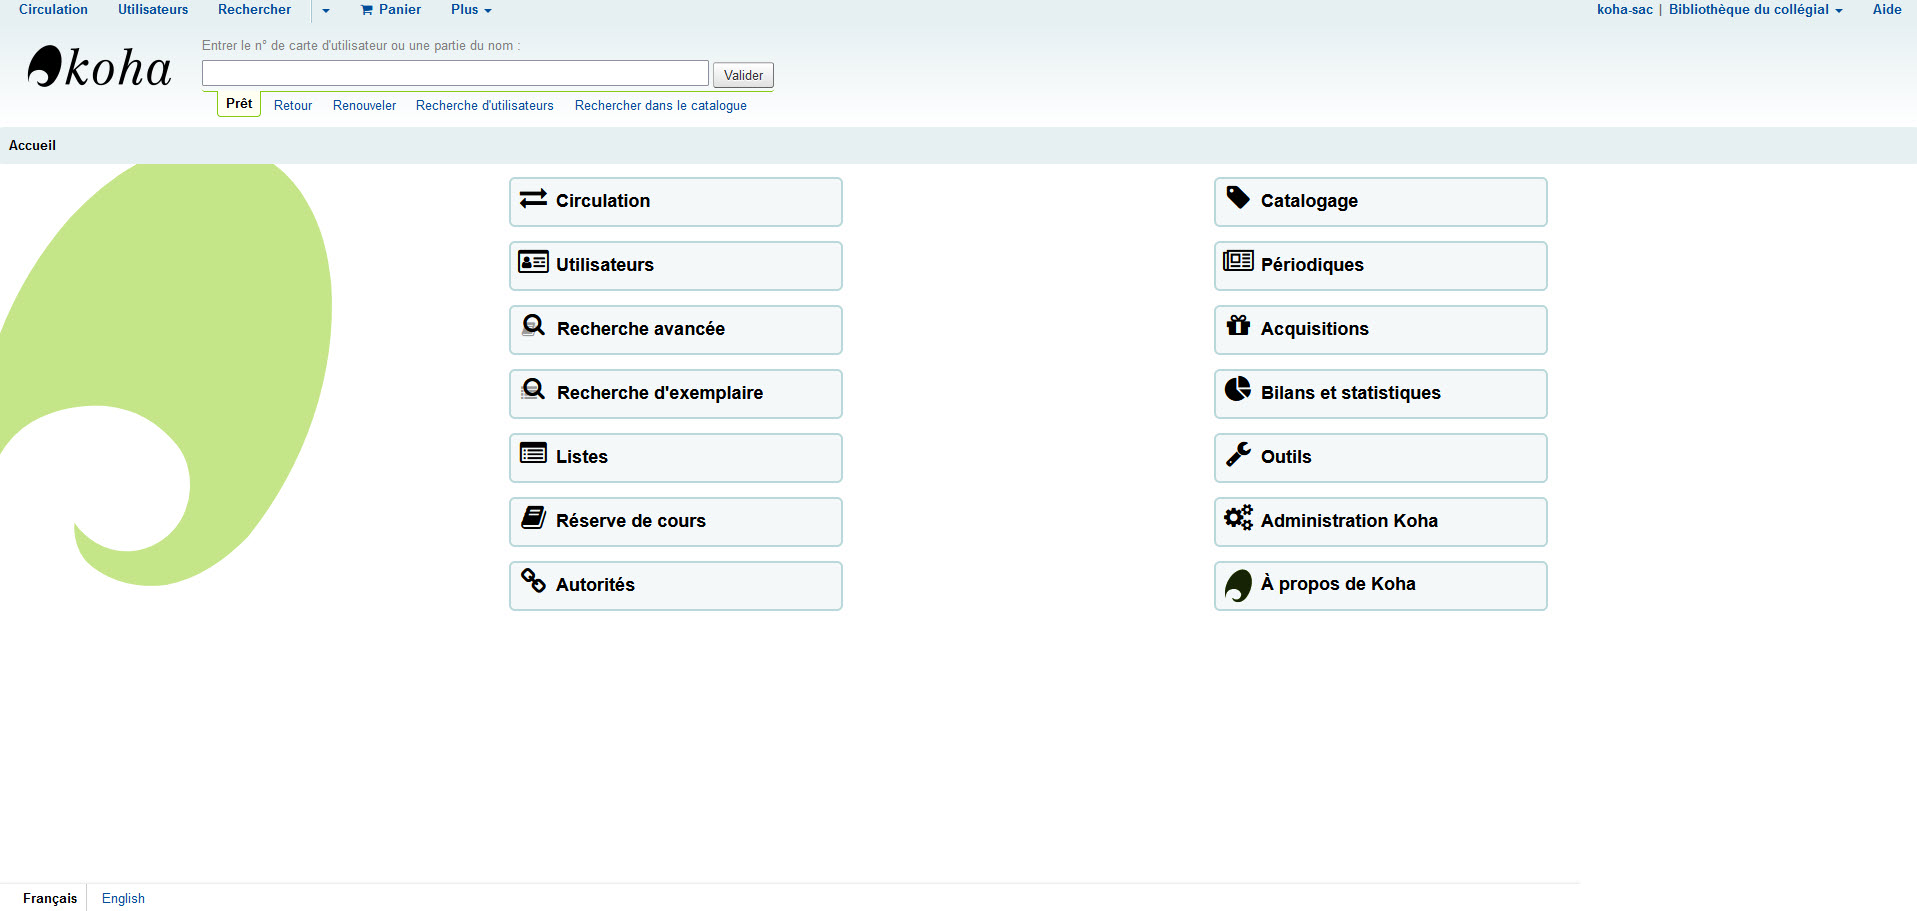The image size is (1917, 911).
Task: Open the Acquisitions module label
Action: [x=1315, y=329]
